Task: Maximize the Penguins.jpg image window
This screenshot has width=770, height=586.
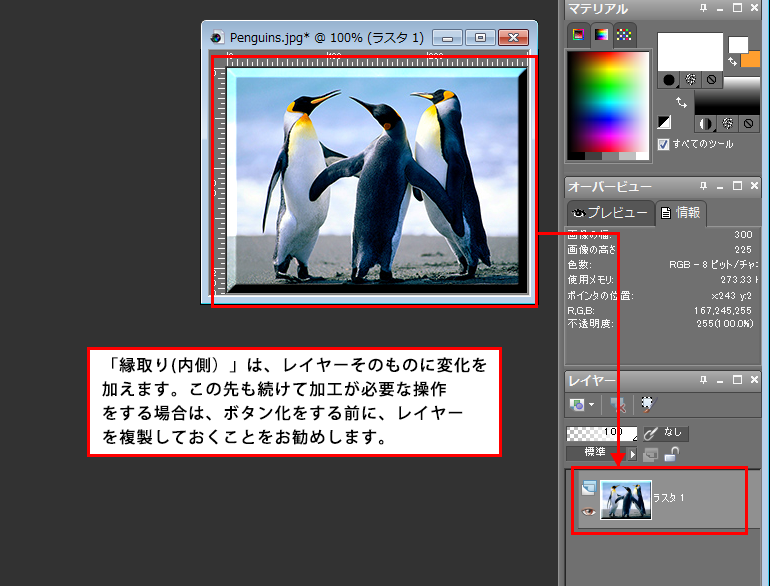Action: (x=480, y=38)
